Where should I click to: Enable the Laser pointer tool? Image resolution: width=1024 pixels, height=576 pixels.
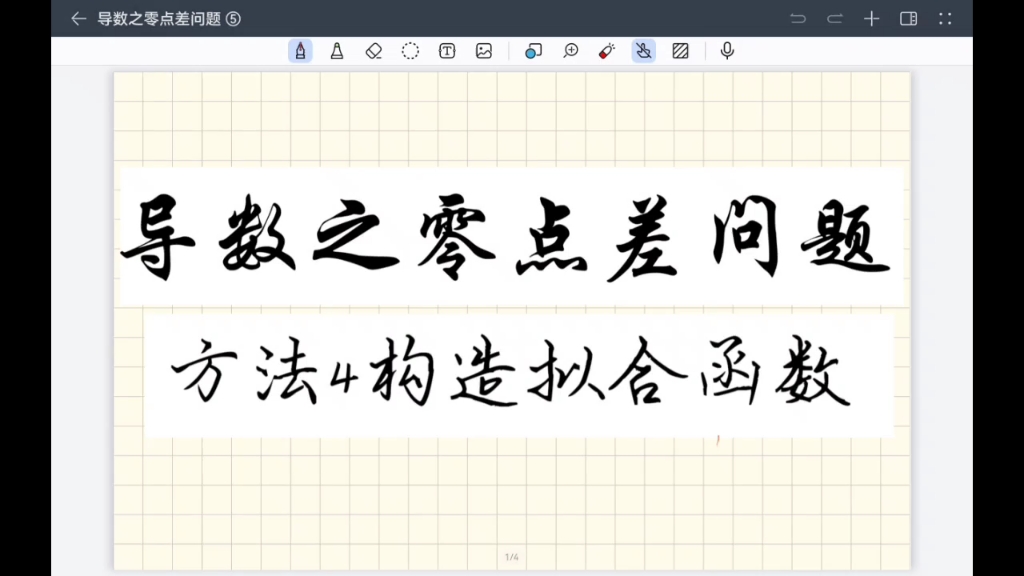[605, 50]
